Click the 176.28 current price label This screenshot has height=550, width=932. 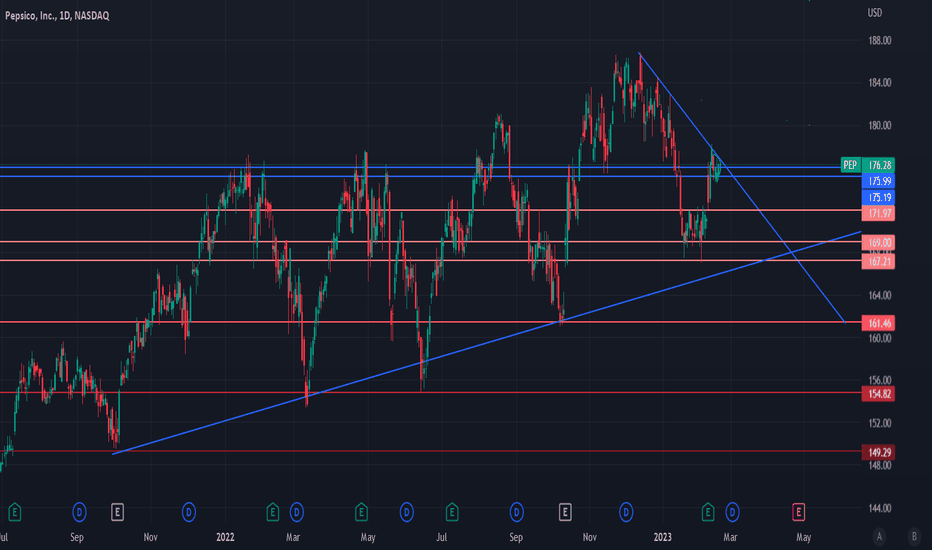click(879, 165)
